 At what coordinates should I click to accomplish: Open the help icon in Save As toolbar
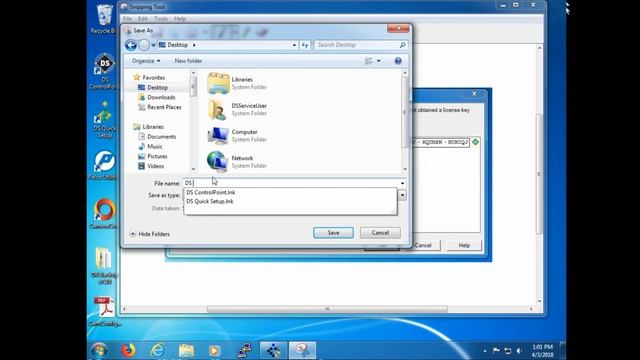point(398,61)
